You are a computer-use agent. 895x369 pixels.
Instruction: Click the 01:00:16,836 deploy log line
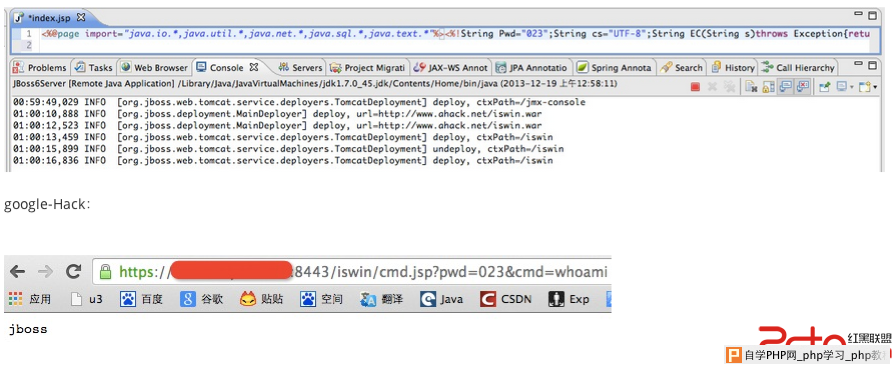pos(283,161)
